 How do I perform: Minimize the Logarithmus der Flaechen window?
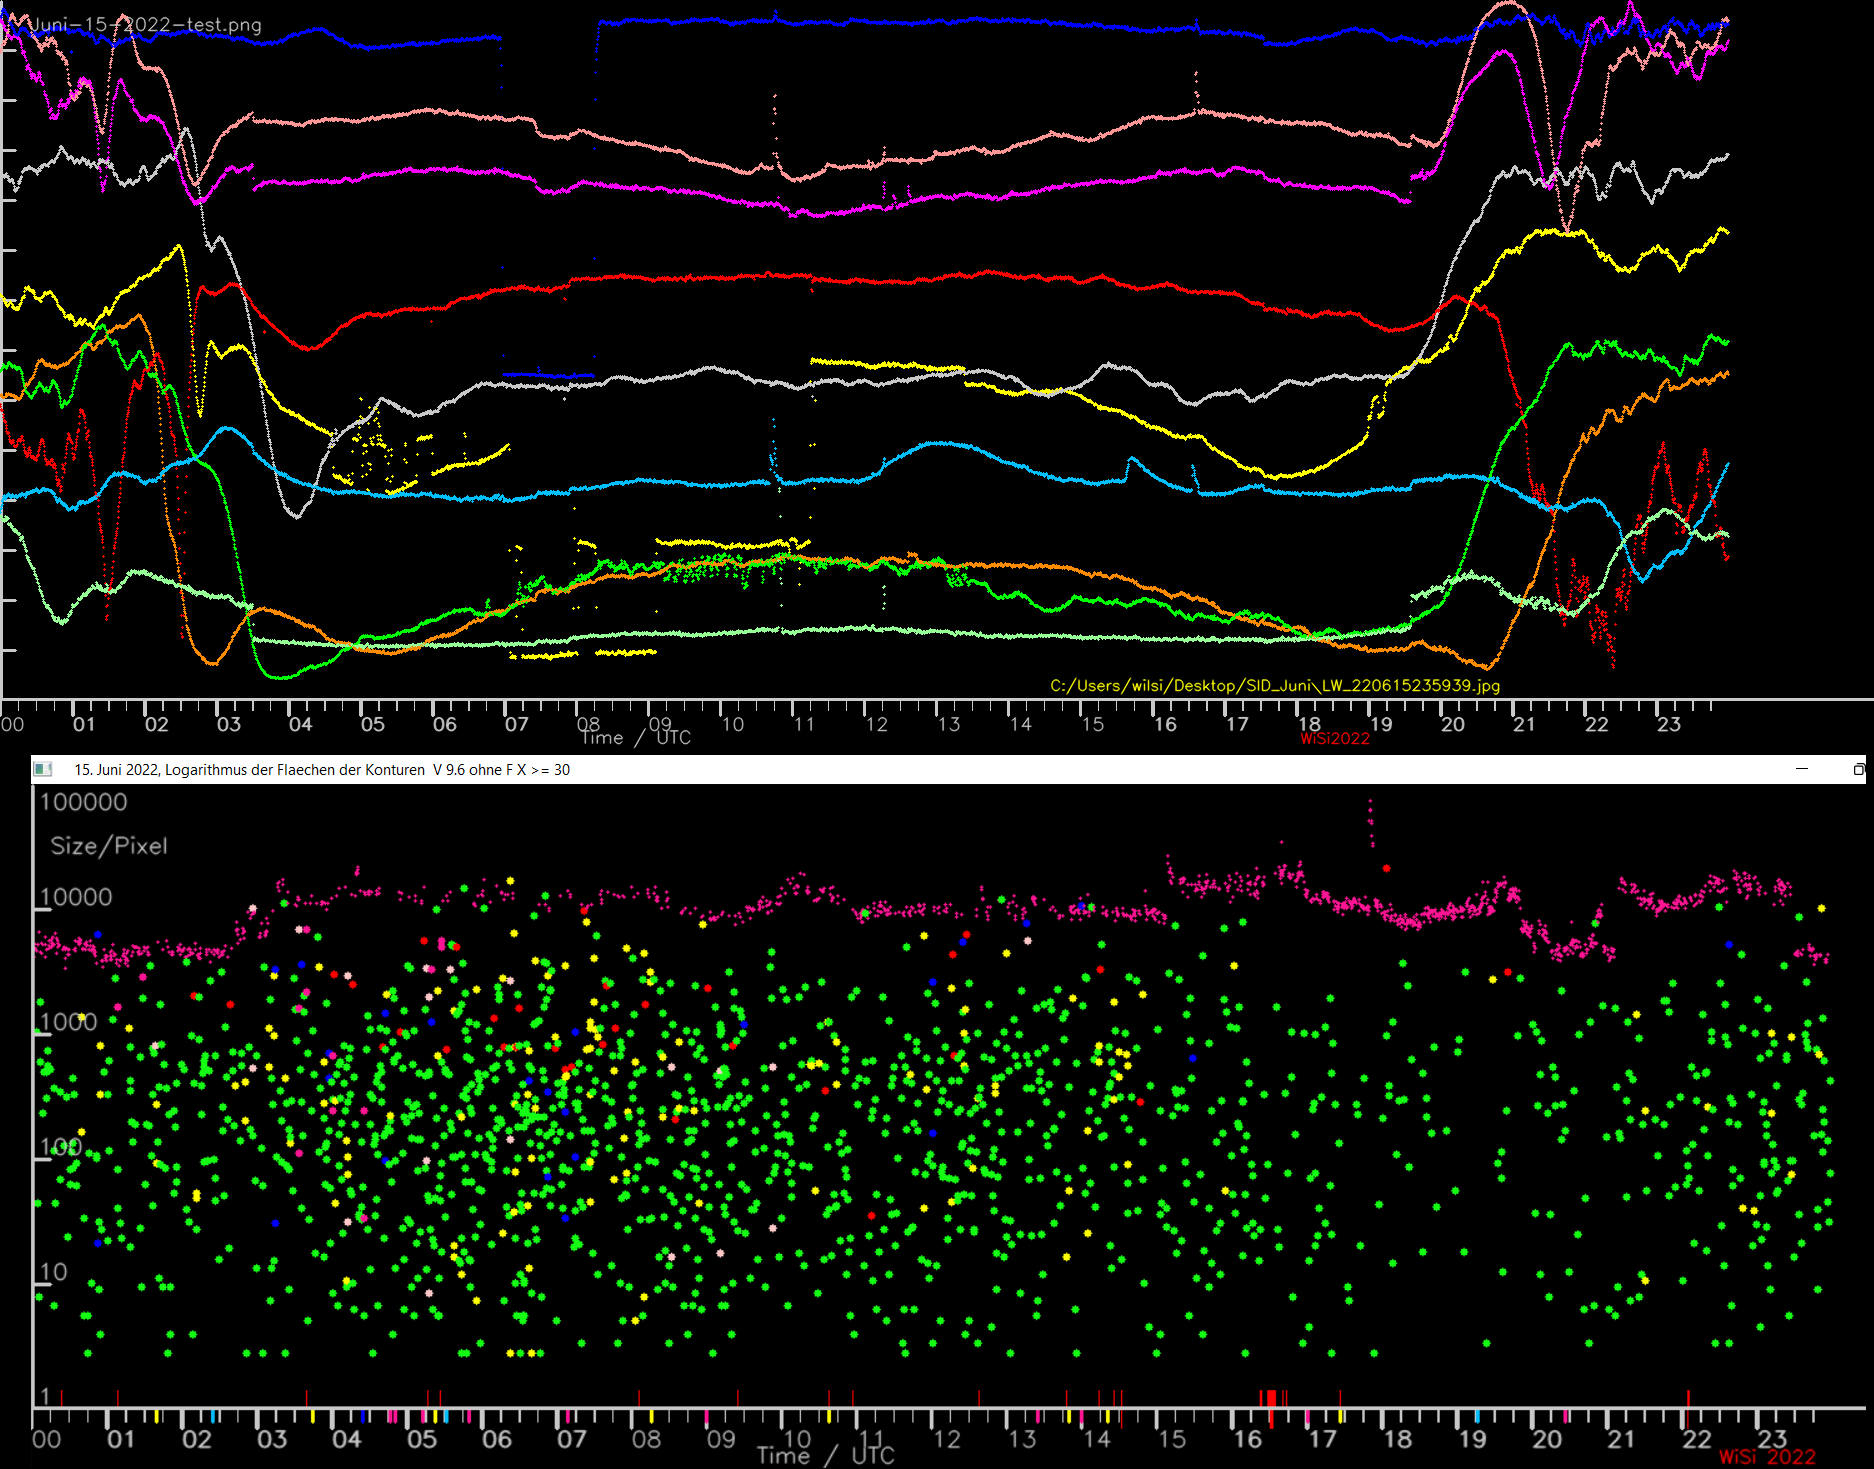(1802, 769)
